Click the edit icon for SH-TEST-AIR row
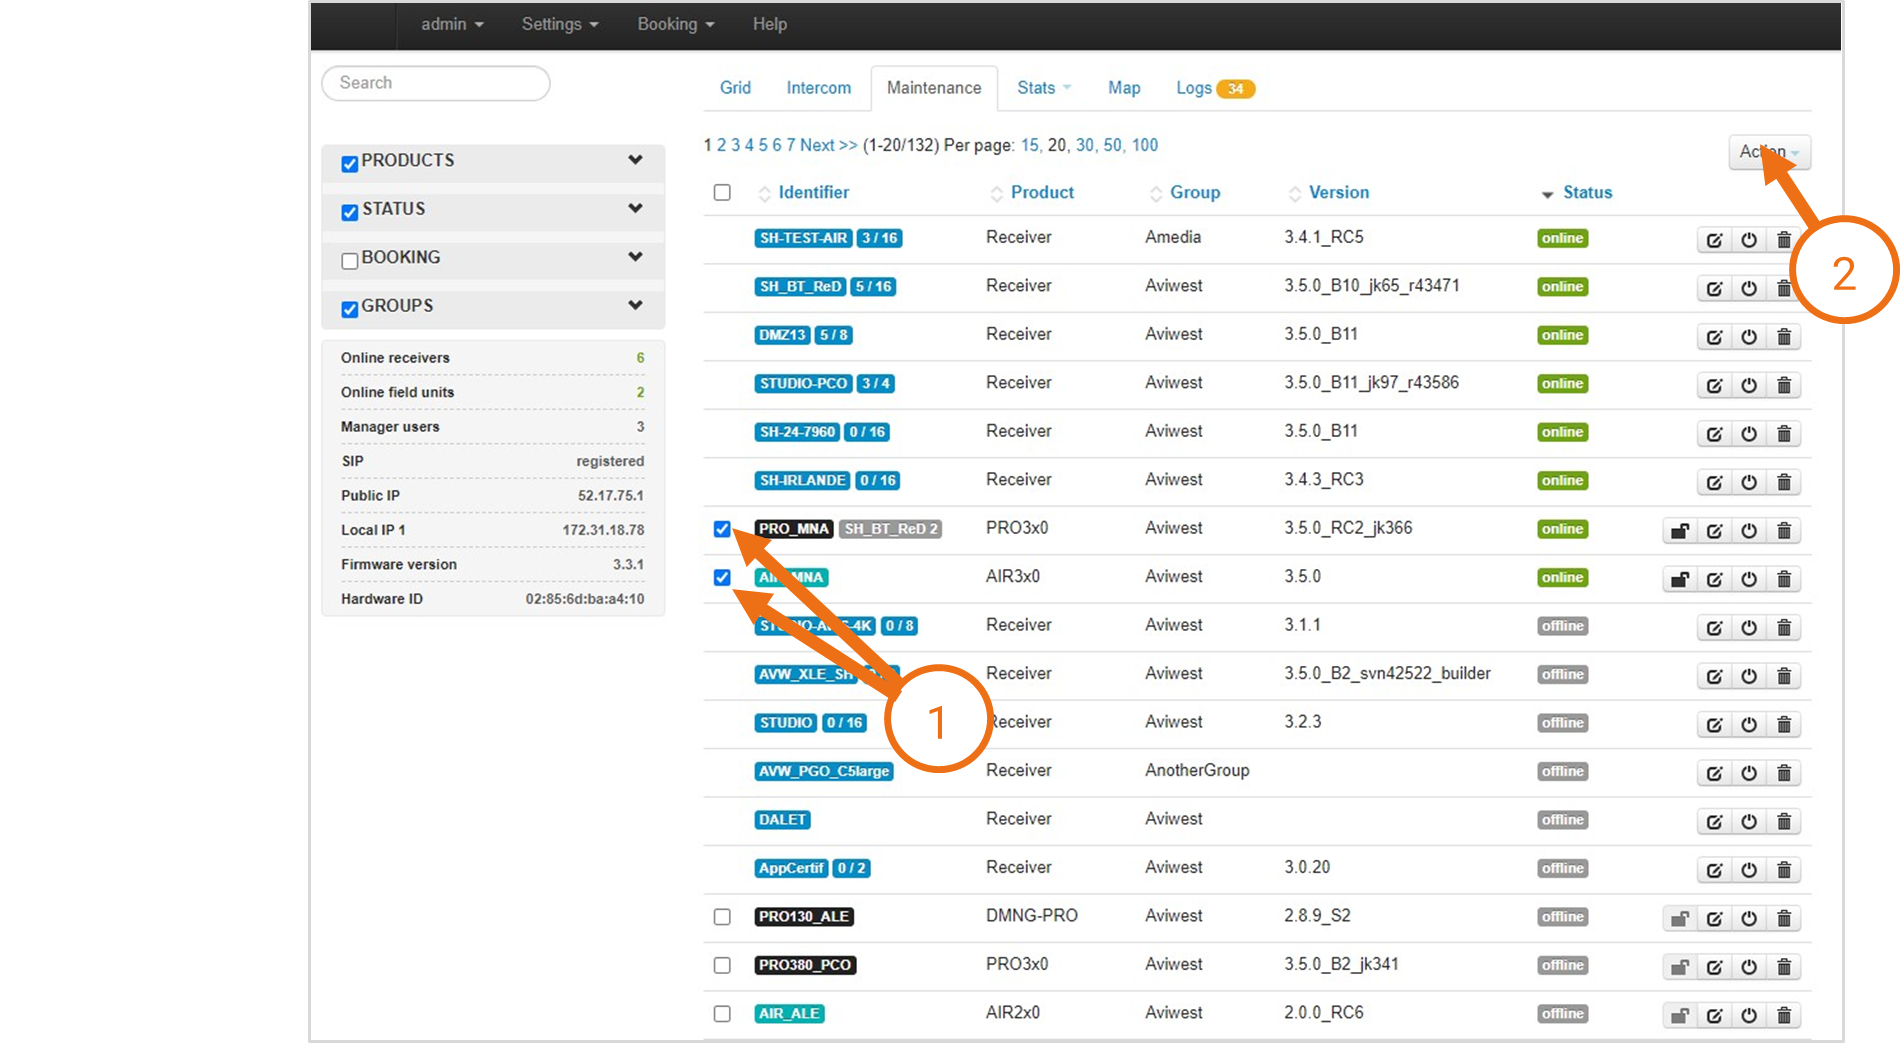Image resolution: width=1900 pixels, height=1043 pixels. [x=1714, y=240]
